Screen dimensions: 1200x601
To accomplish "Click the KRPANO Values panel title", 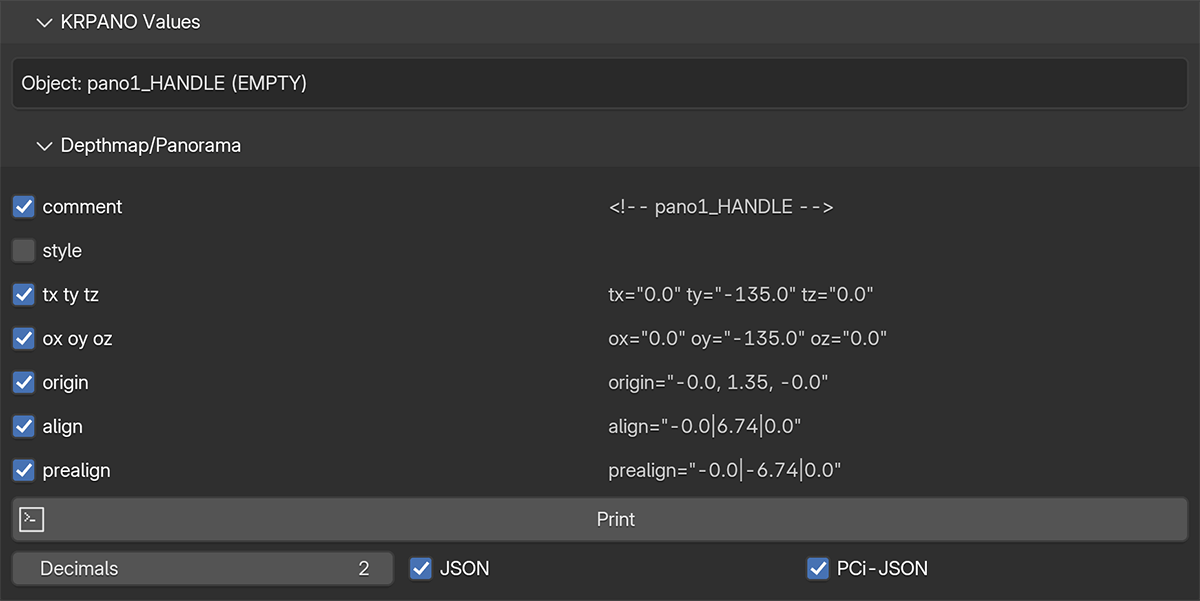I will click(x=130, y=22).
